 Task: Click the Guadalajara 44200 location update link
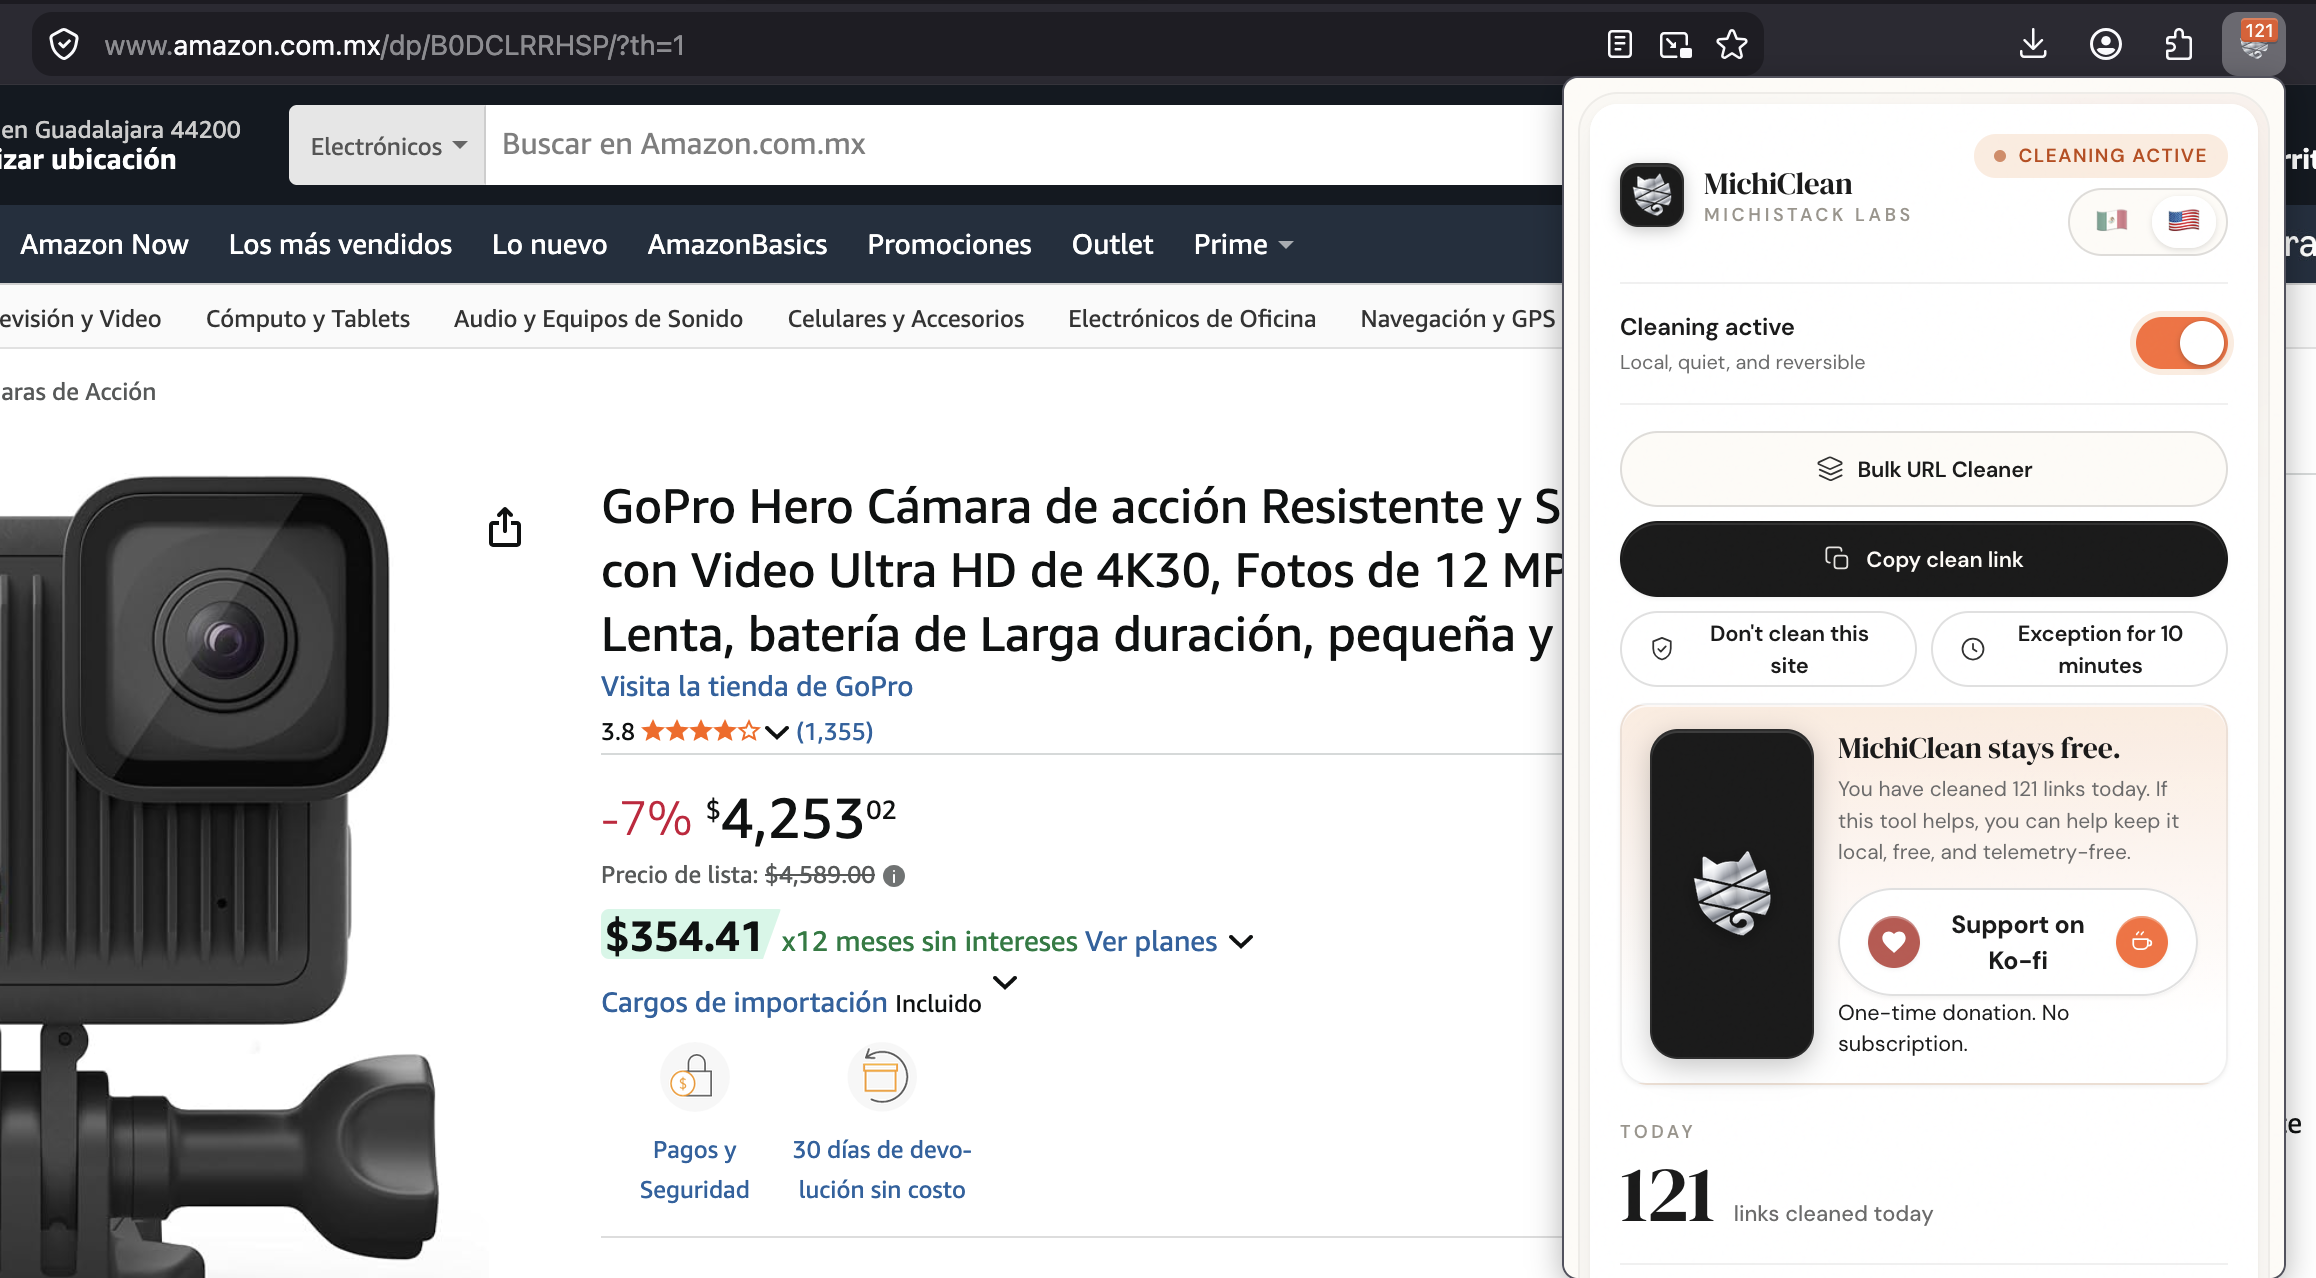pos(120,145)
